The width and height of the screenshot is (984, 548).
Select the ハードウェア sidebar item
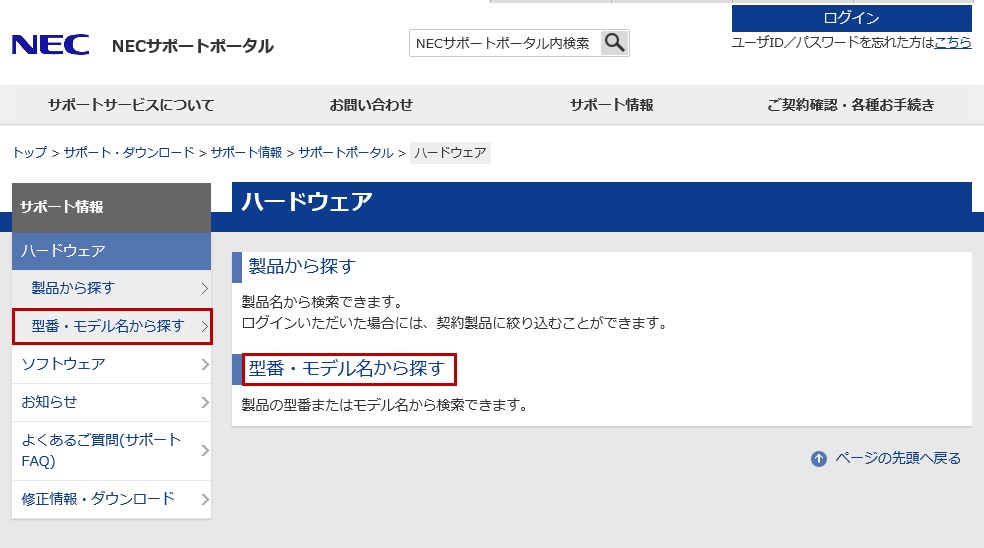coord(111,251)
